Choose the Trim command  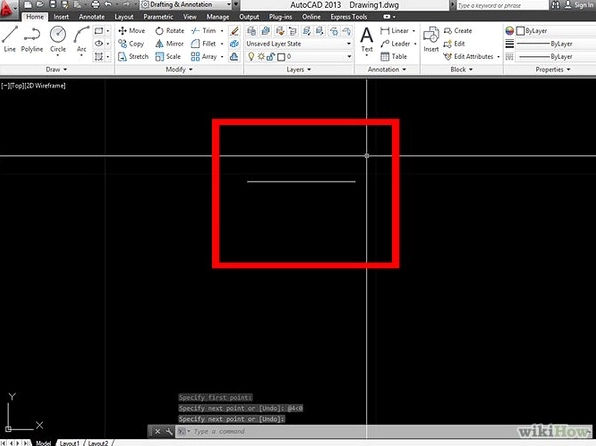click(x=204, y=31)
